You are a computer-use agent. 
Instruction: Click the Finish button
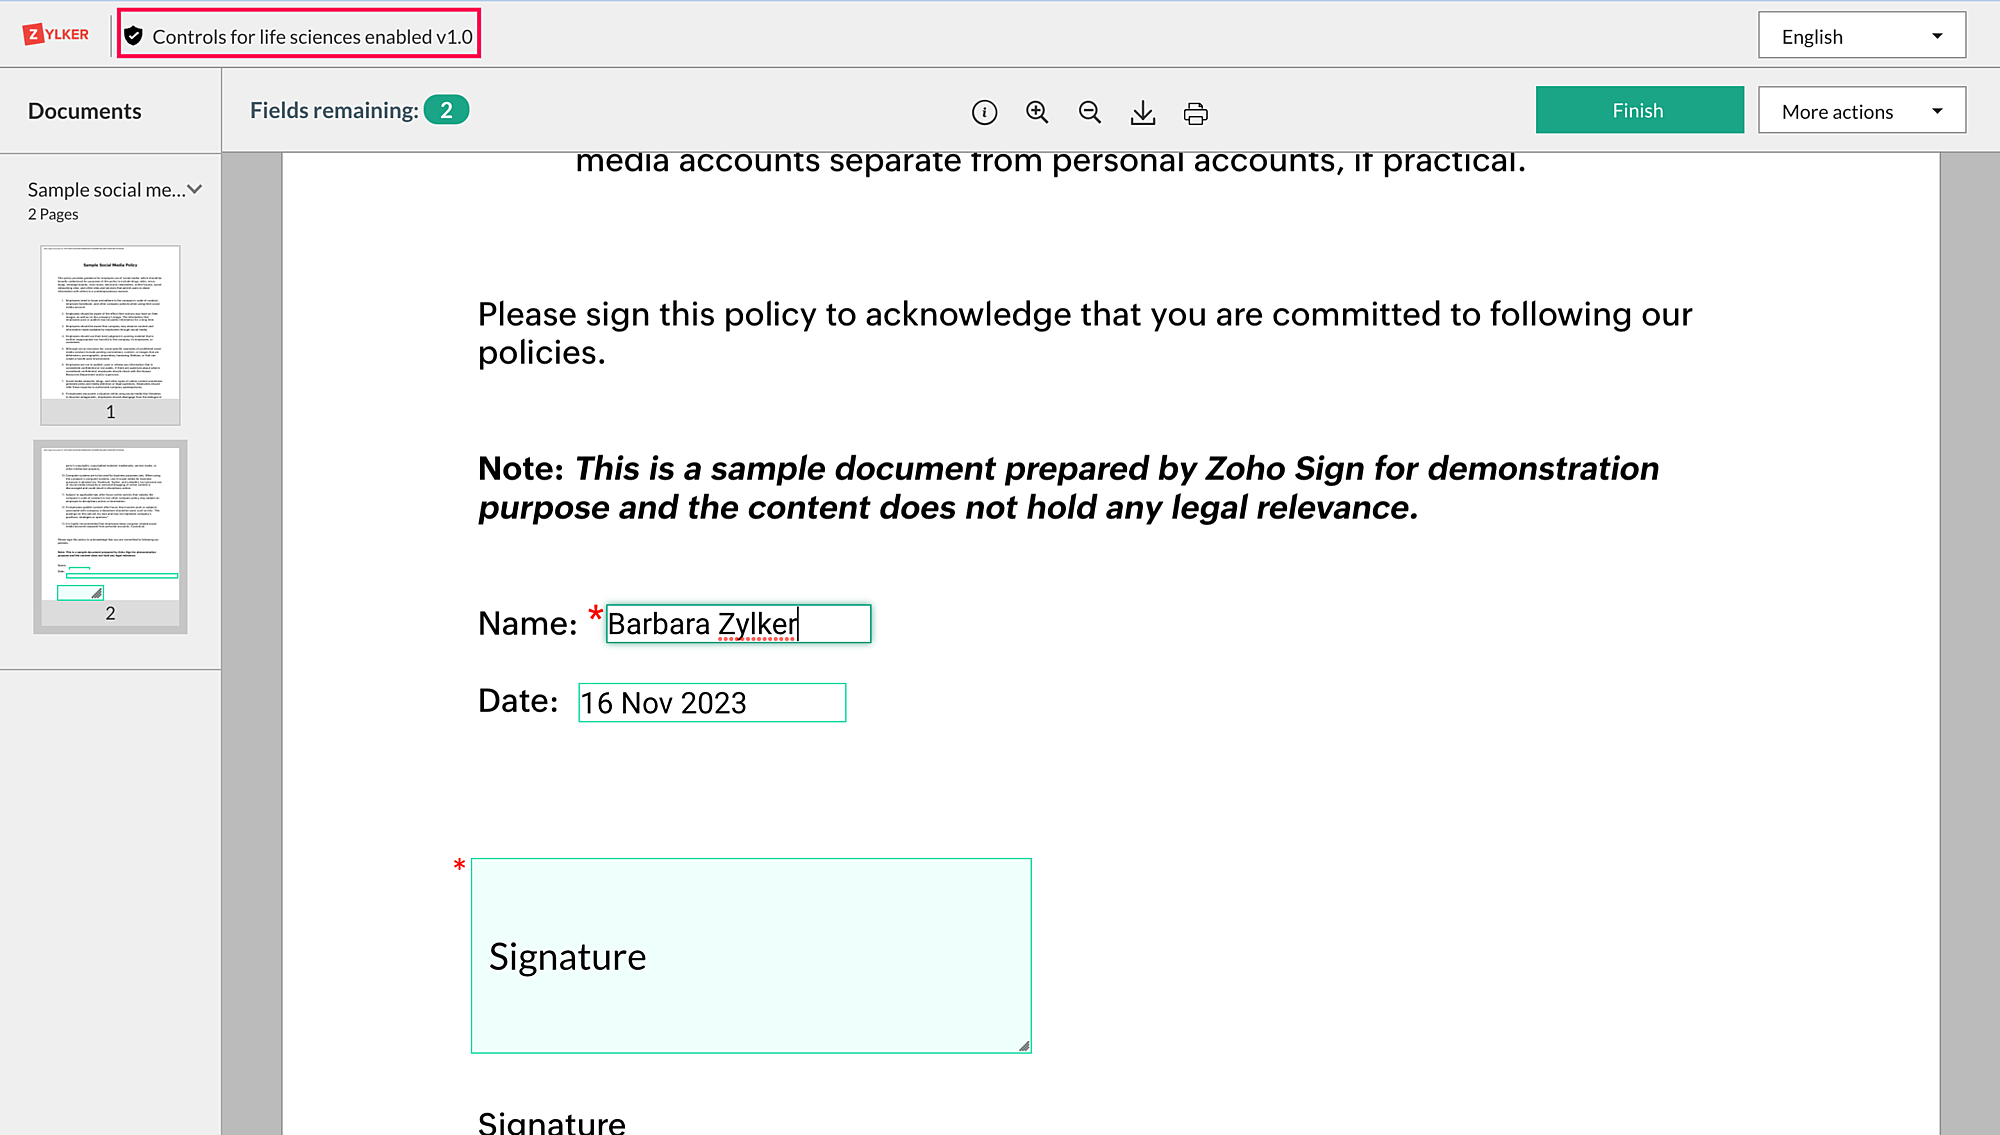coord(1638,110)
